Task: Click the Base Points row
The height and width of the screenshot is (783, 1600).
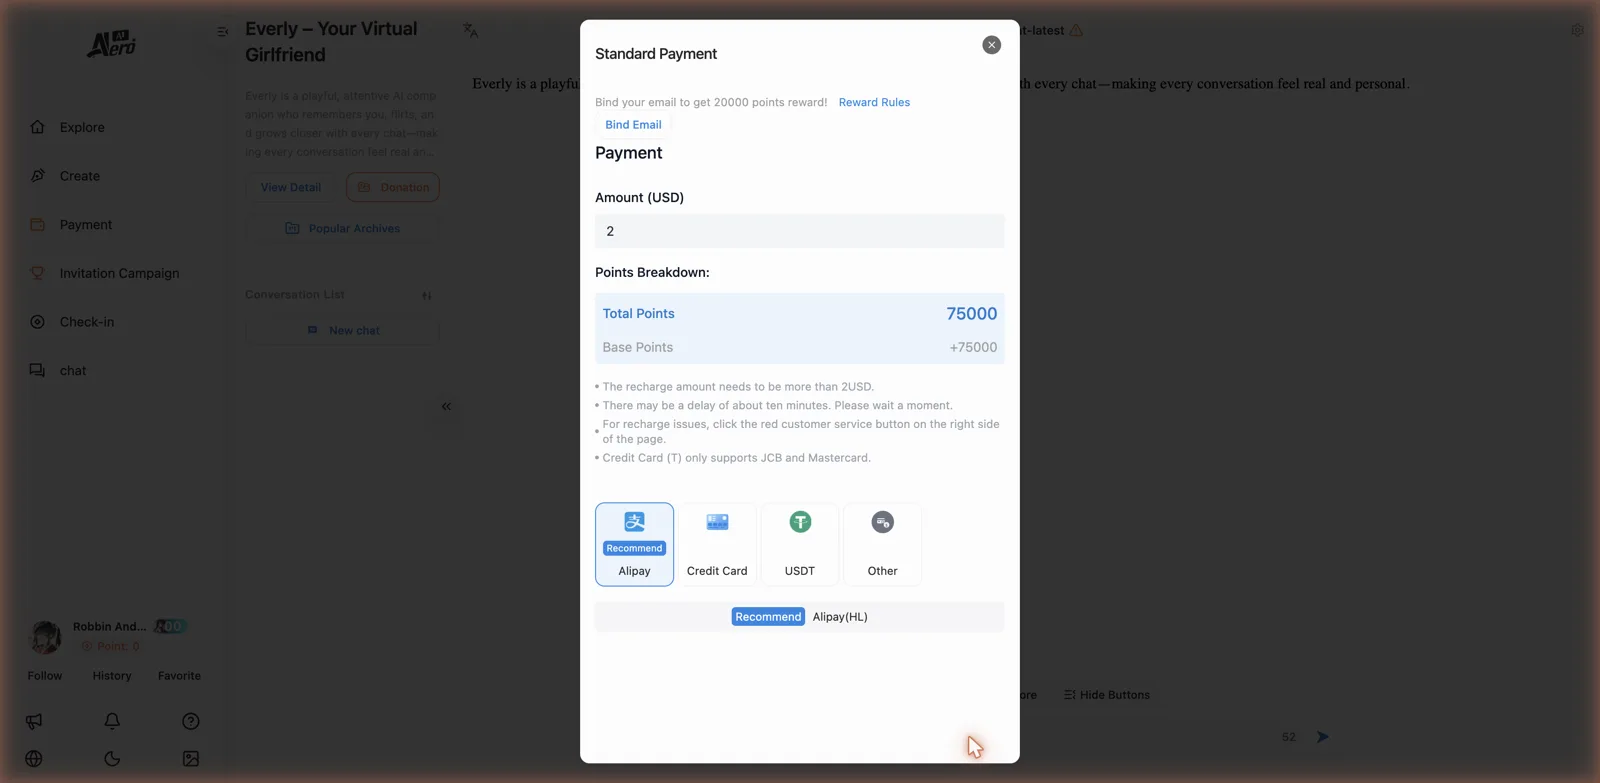Action: (x=800, y=347)
